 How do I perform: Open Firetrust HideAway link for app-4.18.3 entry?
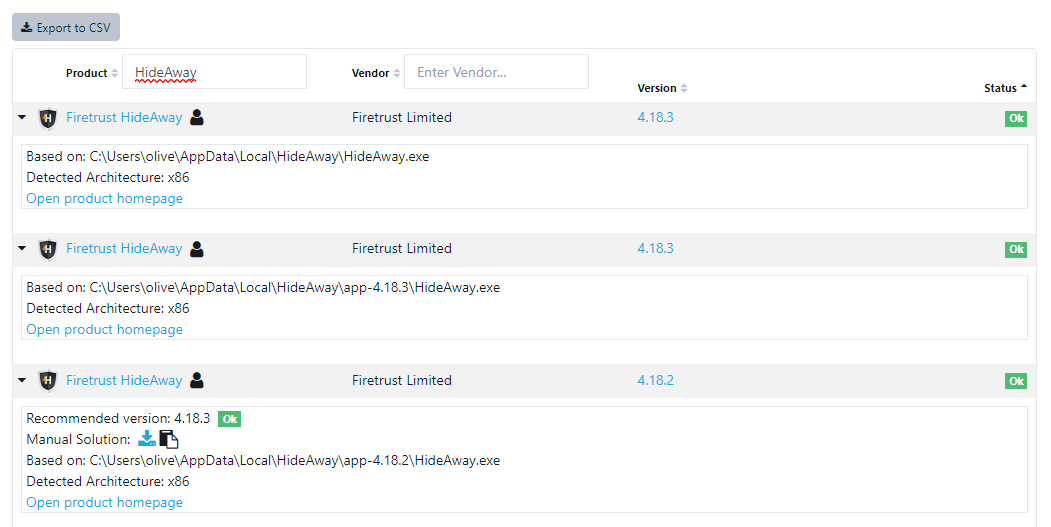124,249
